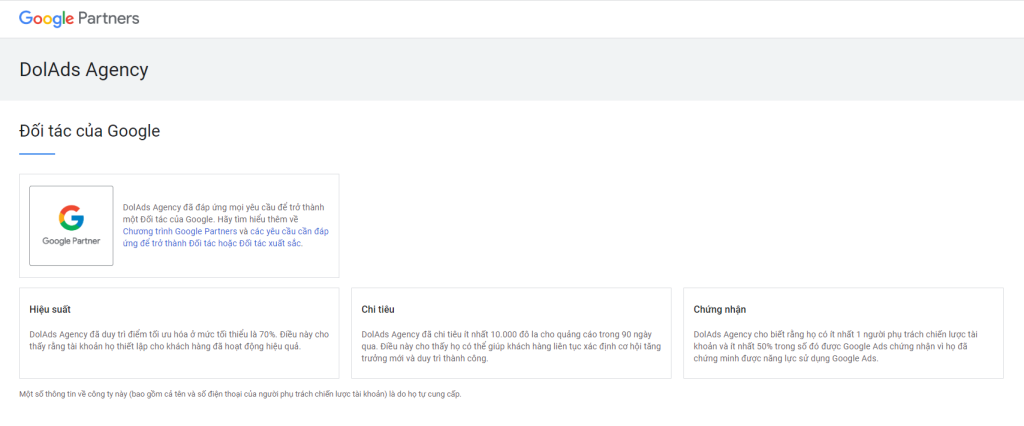Click the 10.000 đô la spending description
The image size is (1024, 426).
[511, 346]
